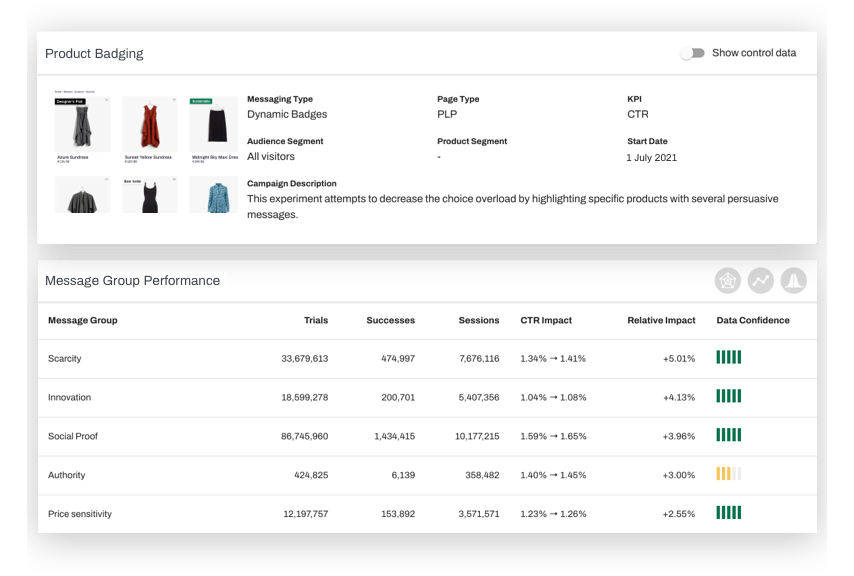Screen dimensions: 854x576
Task: Open the radar chart view icon
Action: click(728, 281)
